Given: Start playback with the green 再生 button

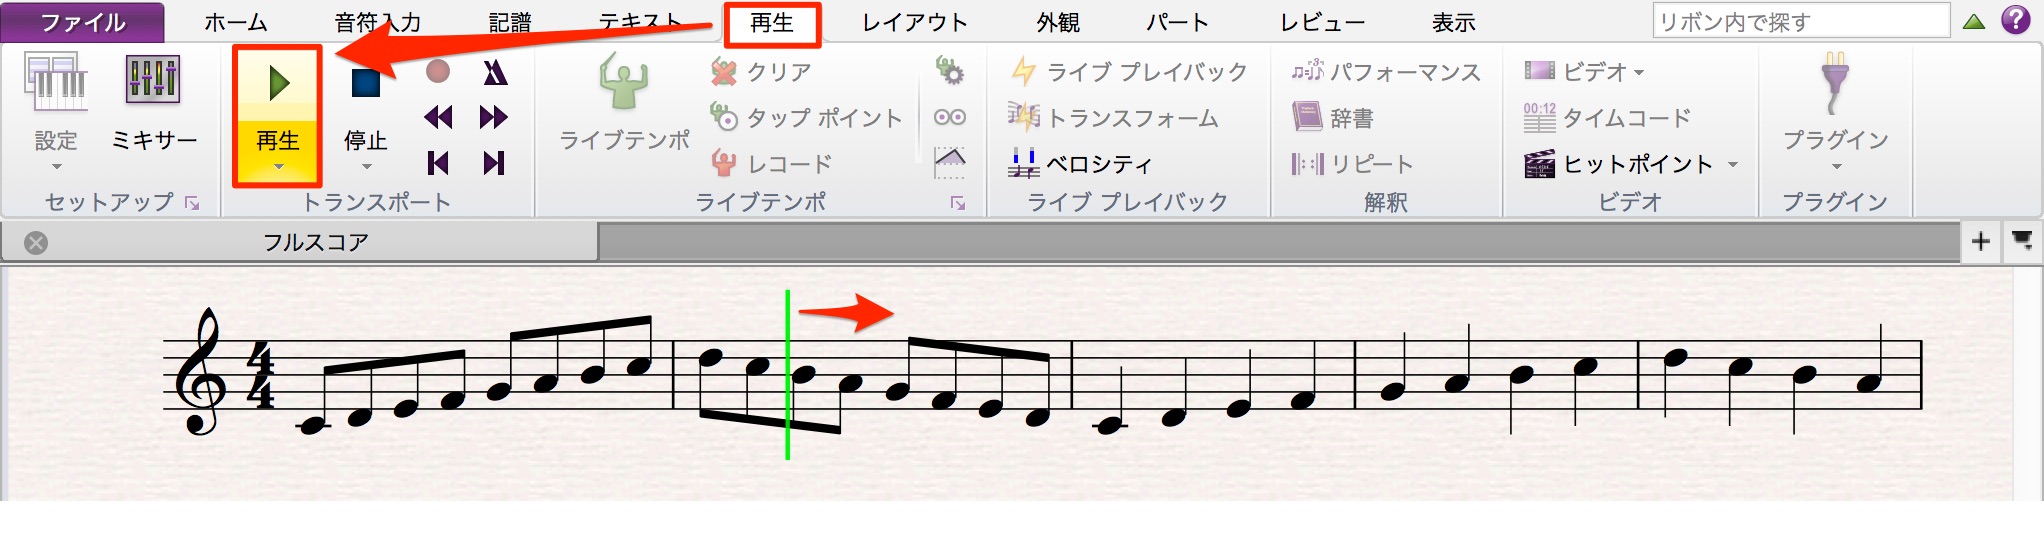Looking at the screenshot, I should click(x=278, y=100).
